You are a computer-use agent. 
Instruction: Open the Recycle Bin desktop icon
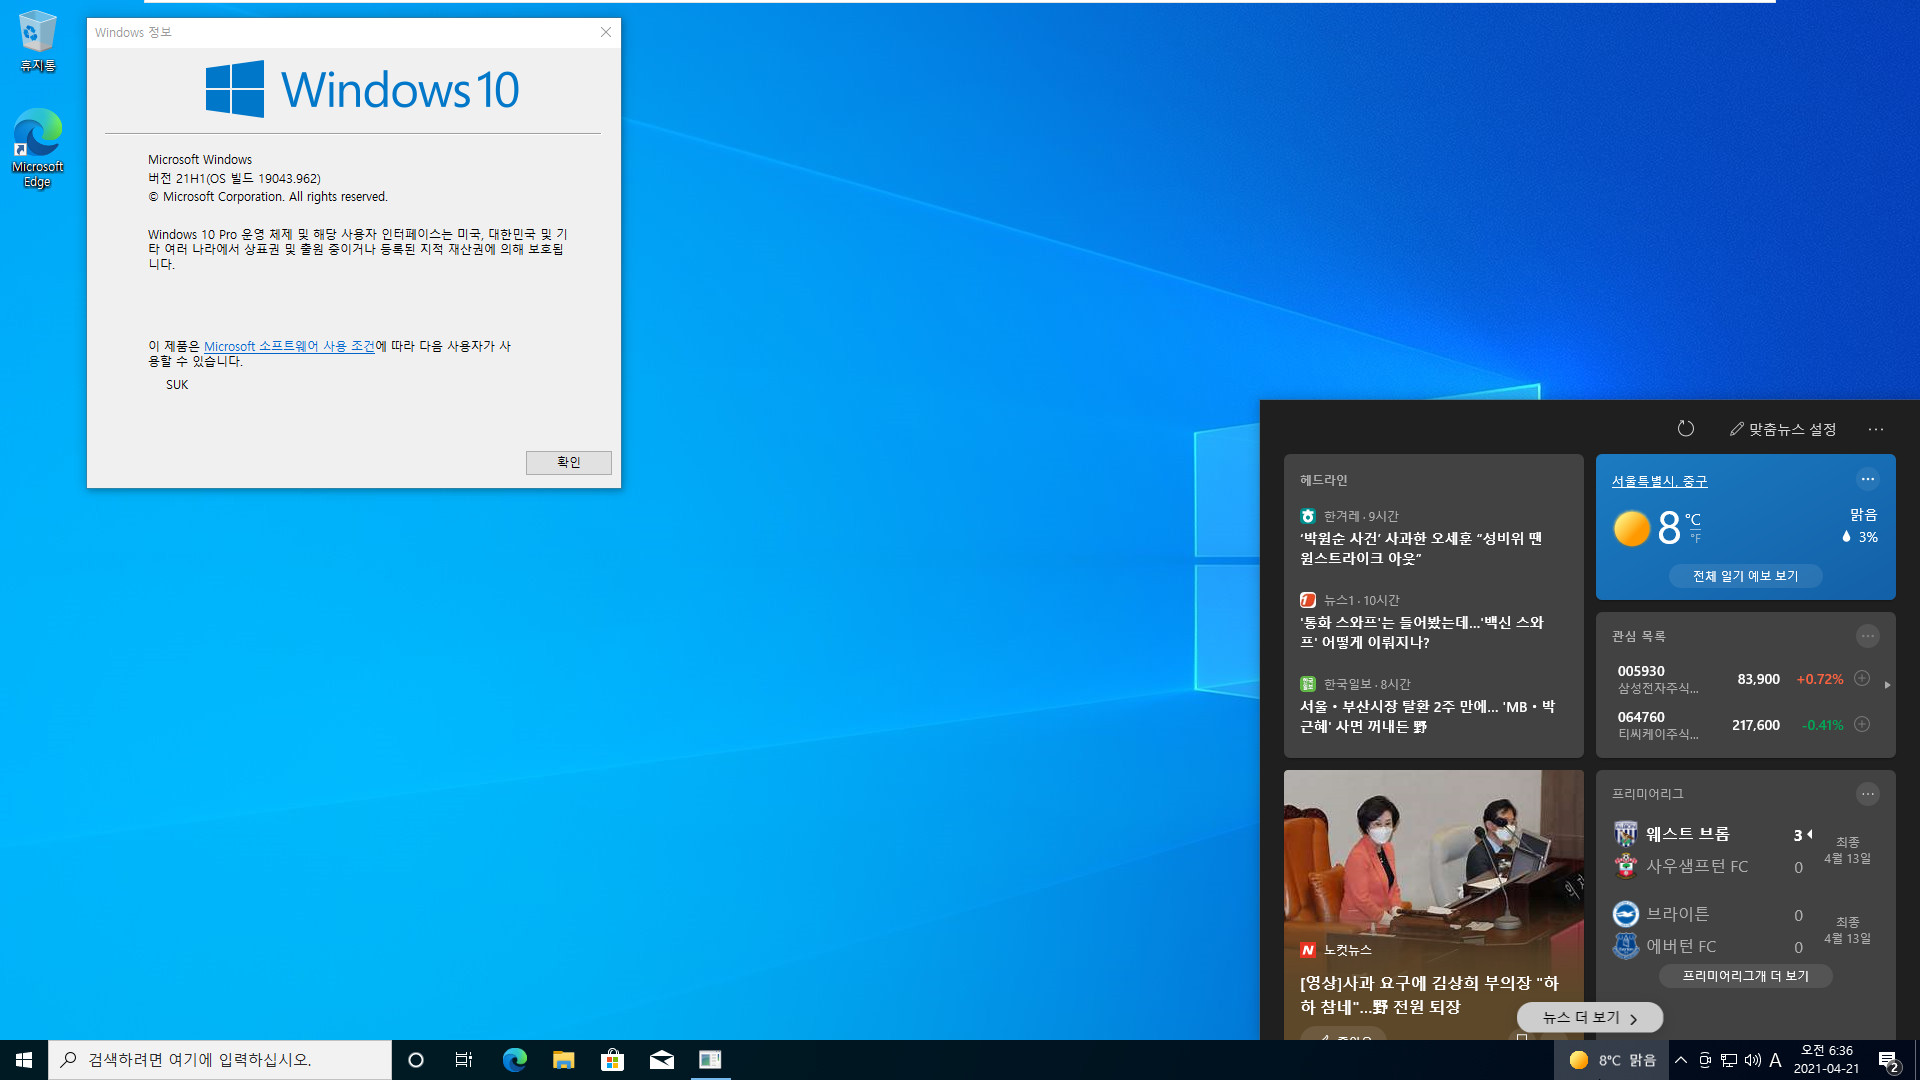click(x=37, y=42)
